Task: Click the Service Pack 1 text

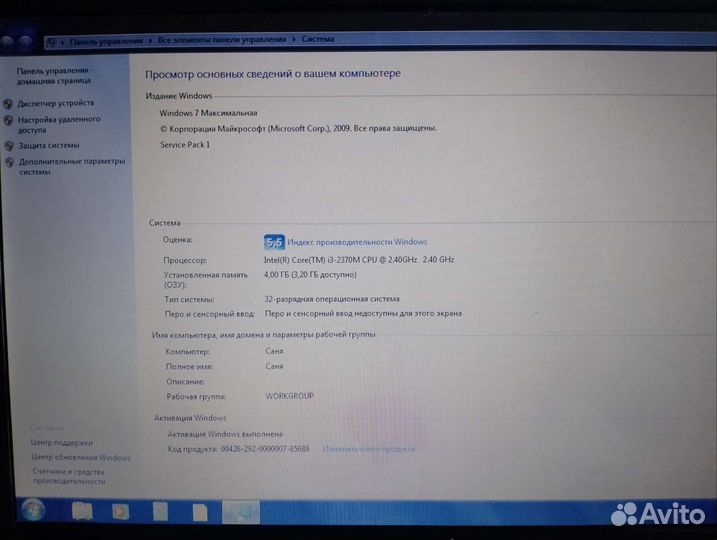Action: [x=185, y=144]
